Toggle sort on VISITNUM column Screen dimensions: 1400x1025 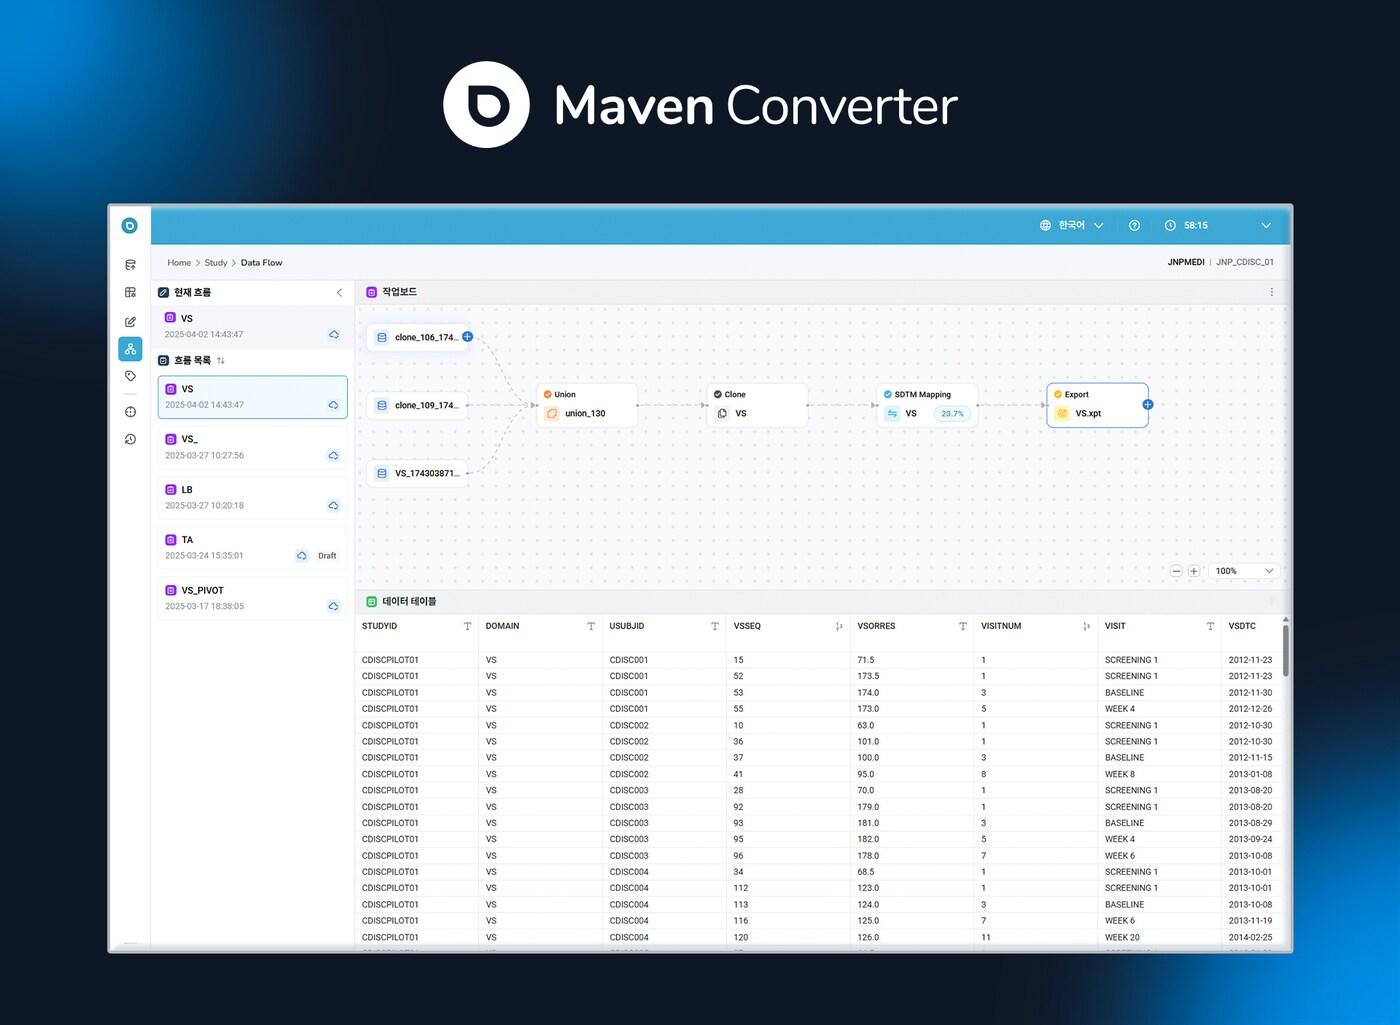[x=1086, y=627]
